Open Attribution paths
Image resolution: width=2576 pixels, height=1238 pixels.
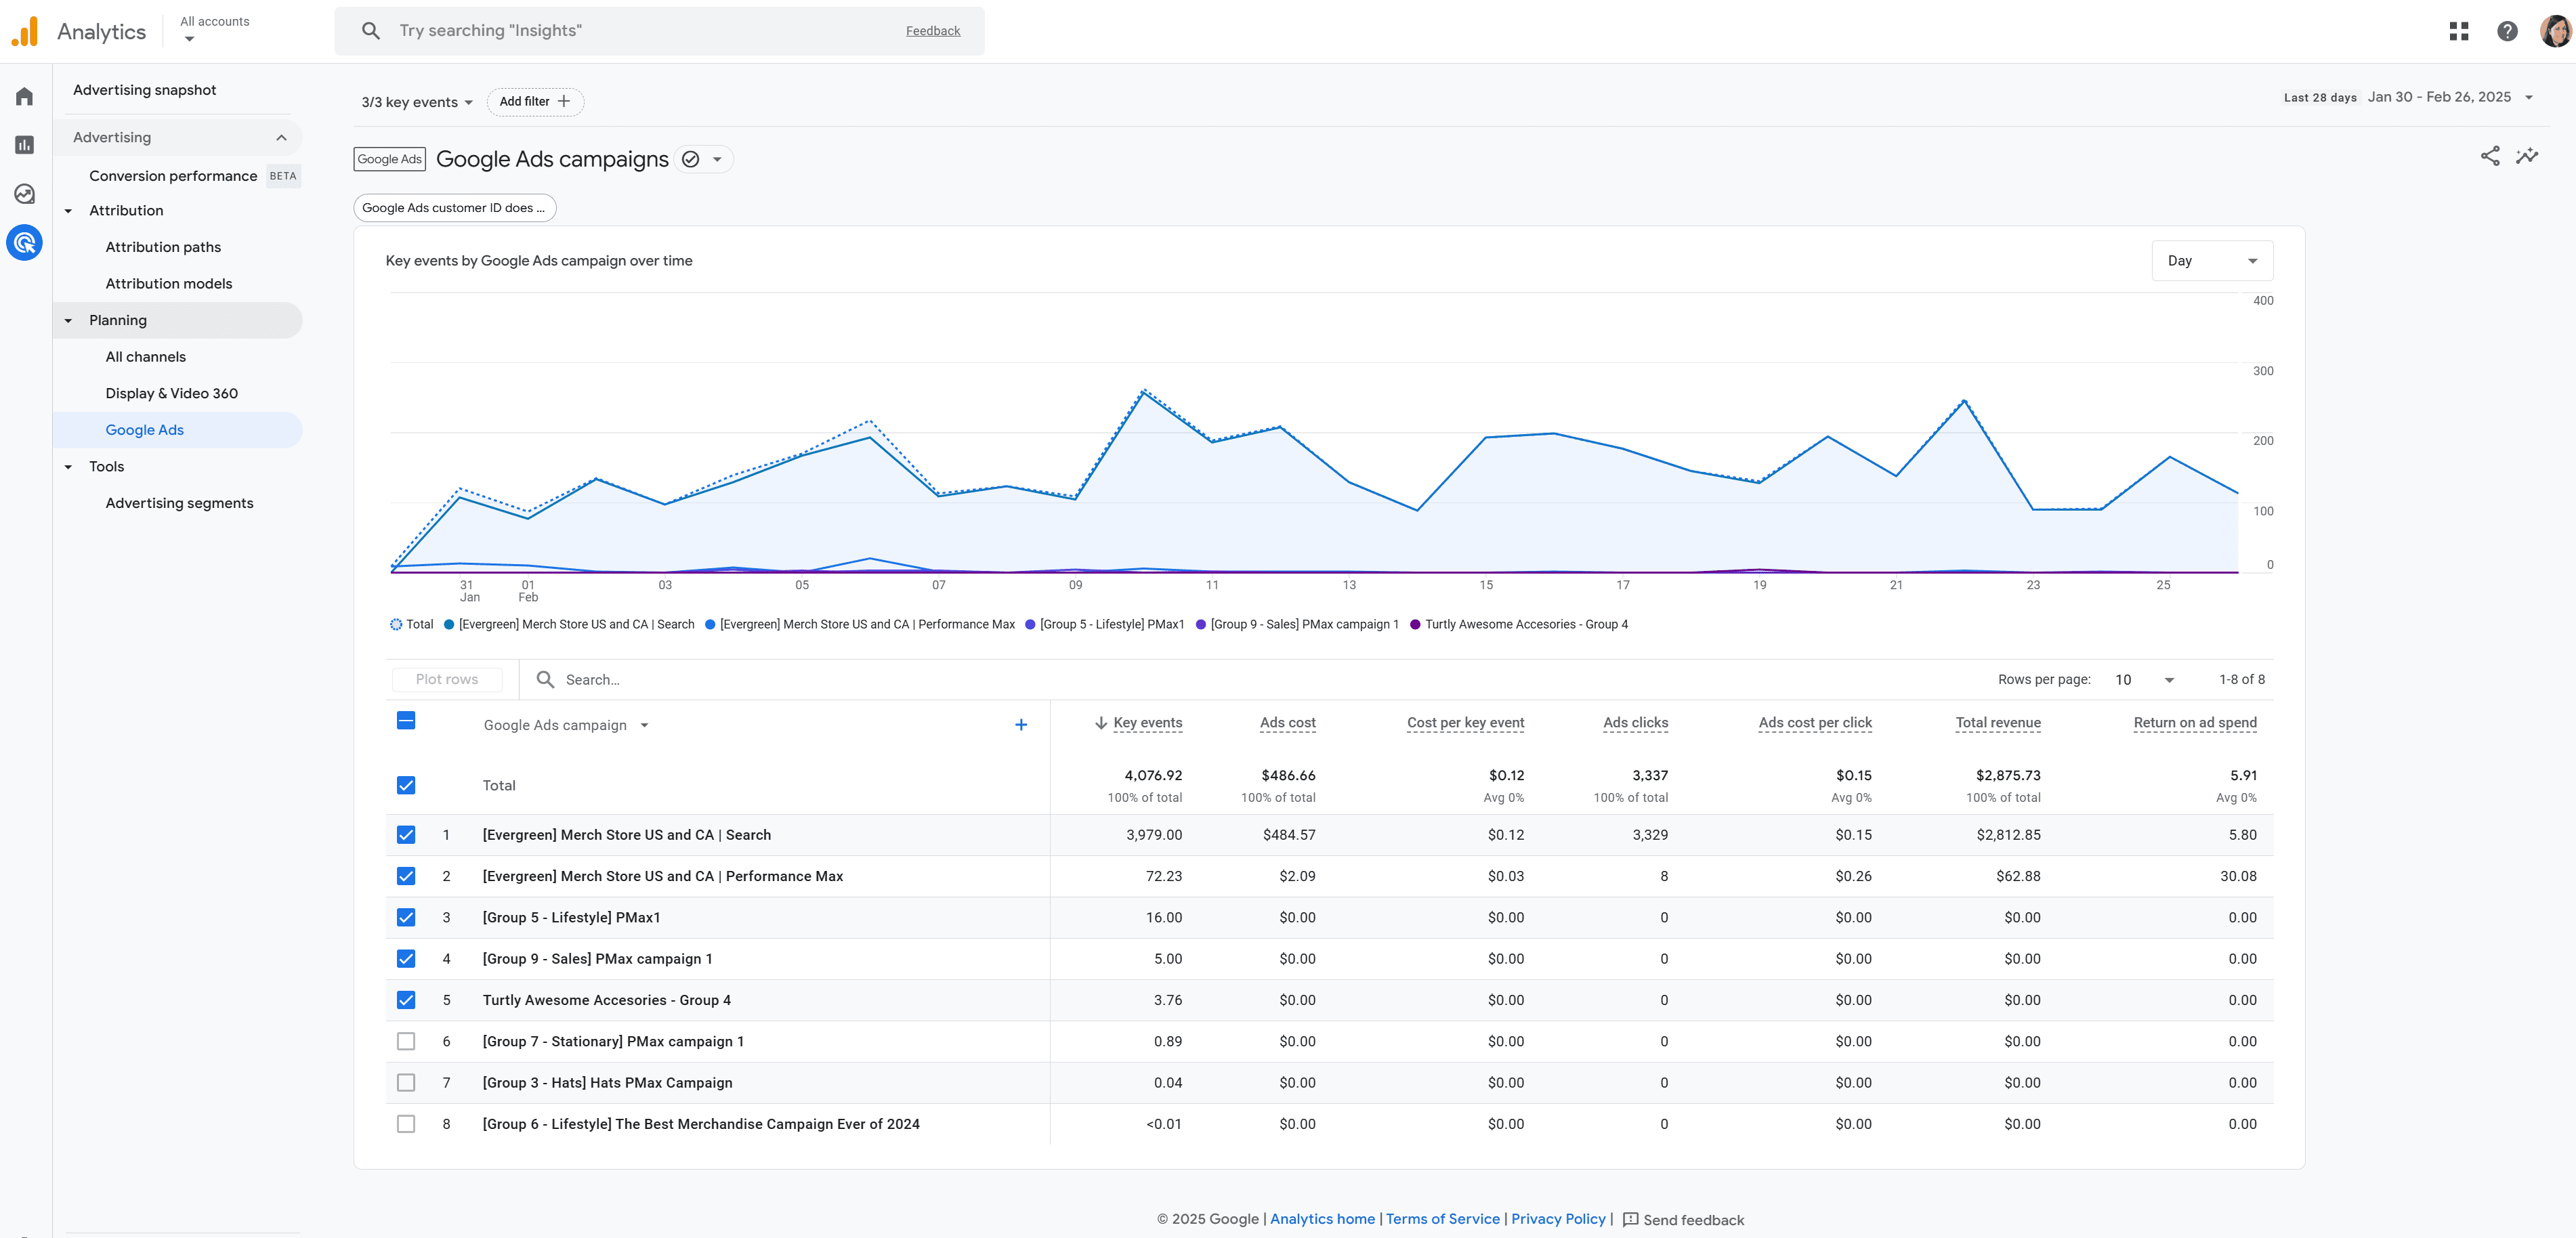[x=163, y=247]
